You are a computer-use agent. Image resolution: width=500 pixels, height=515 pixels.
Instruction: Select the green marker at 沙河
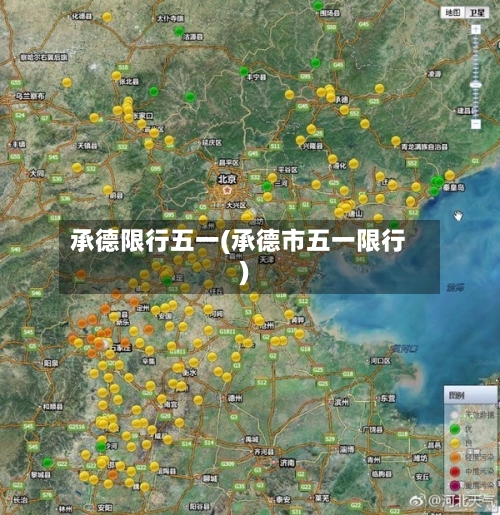tap(101, 446)
